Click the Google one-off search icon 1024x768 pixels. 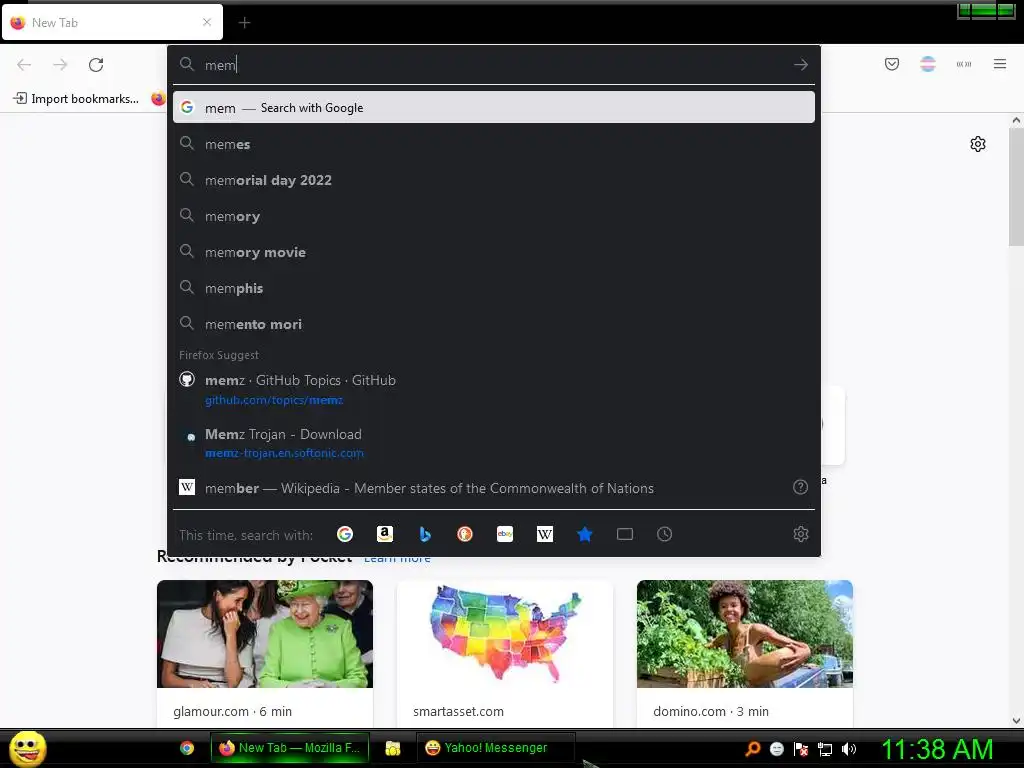pyautogui.click(x=345, y=534)
